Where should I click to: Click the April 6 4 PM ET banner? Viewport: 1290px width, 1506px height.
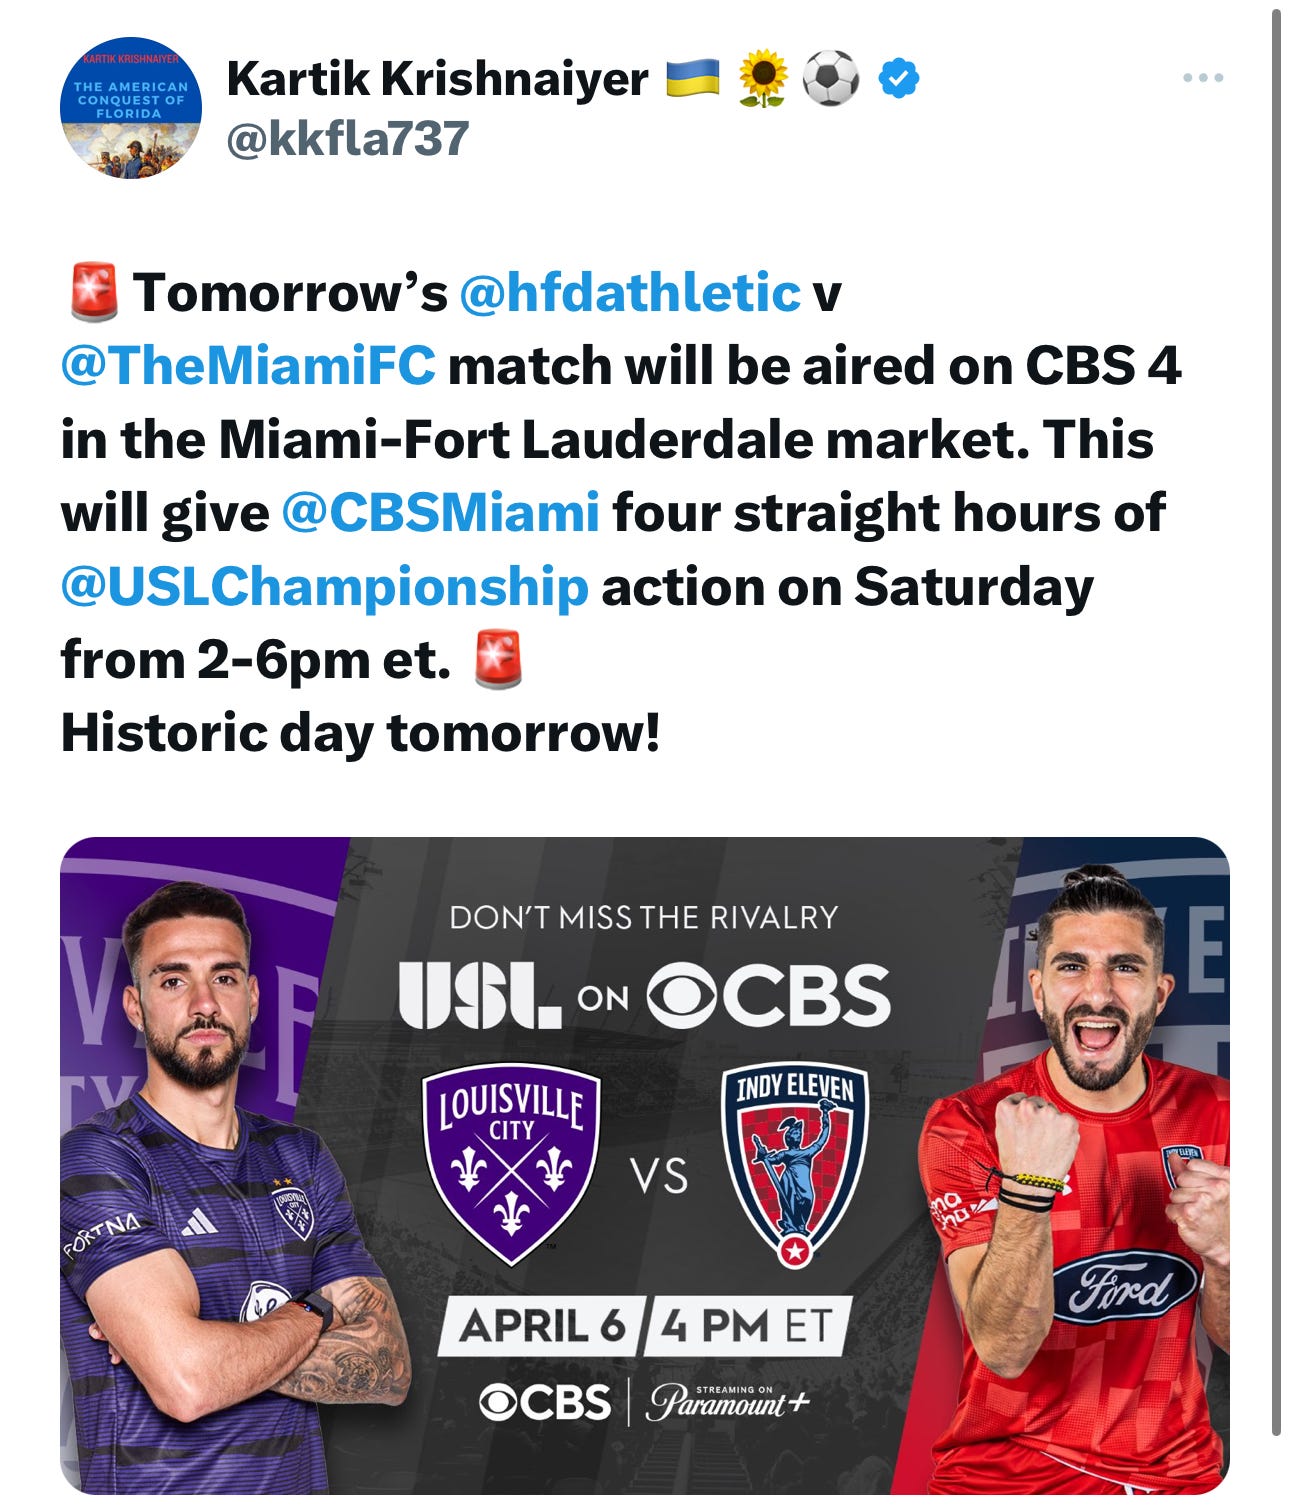point(645,1326)
